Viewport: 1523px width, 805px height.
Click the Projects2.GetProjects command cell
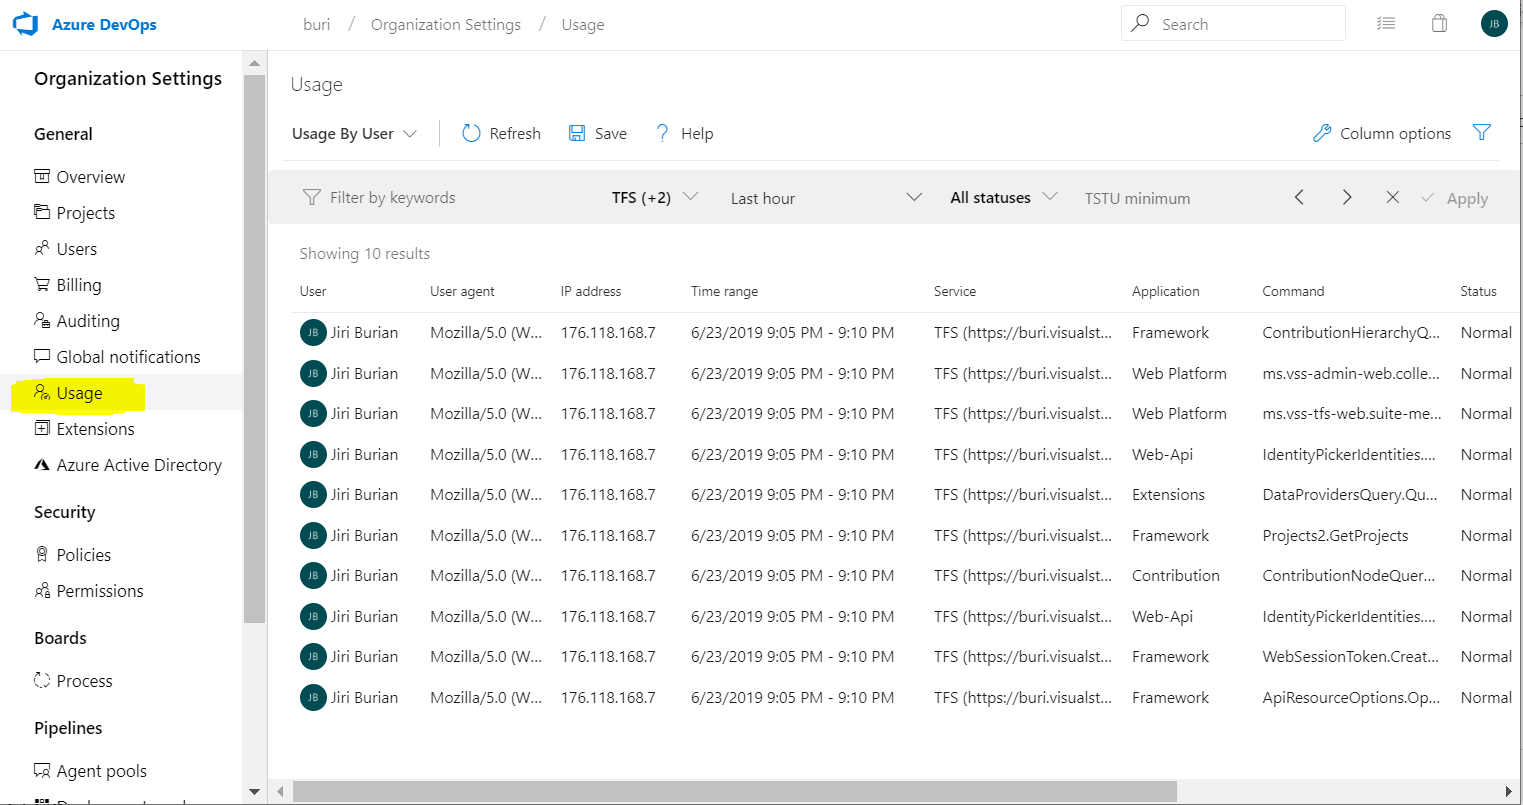pyautogui.click(x=1335, y=536)
